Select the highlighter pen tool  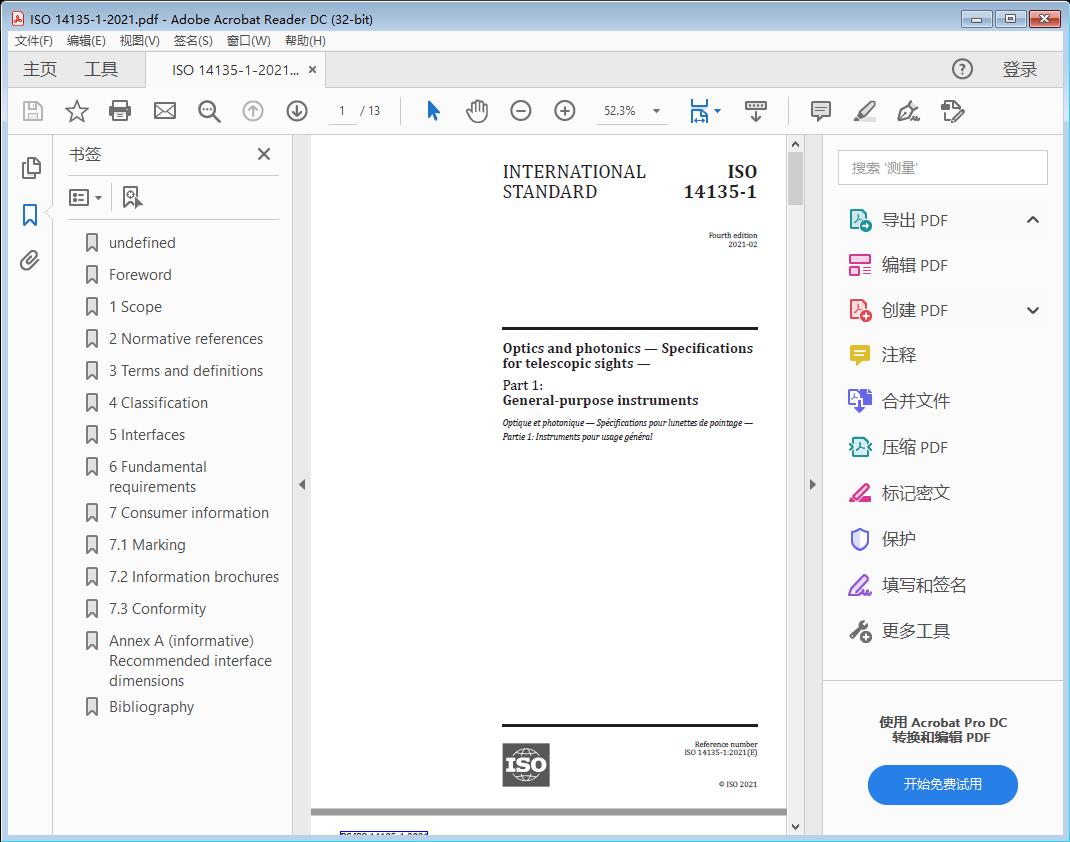[x=865, y=111]
